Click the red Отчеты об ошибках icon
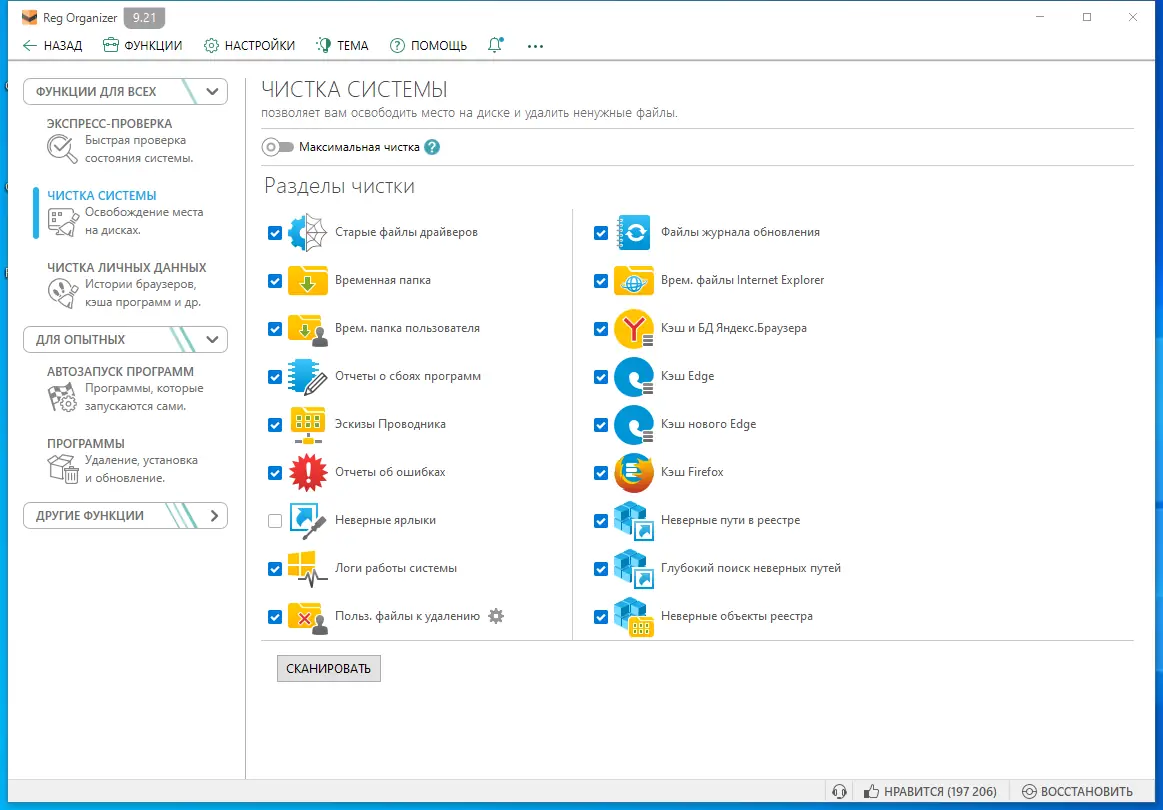The height and width of the screenshot is (810, 1163). click(308, 472)
